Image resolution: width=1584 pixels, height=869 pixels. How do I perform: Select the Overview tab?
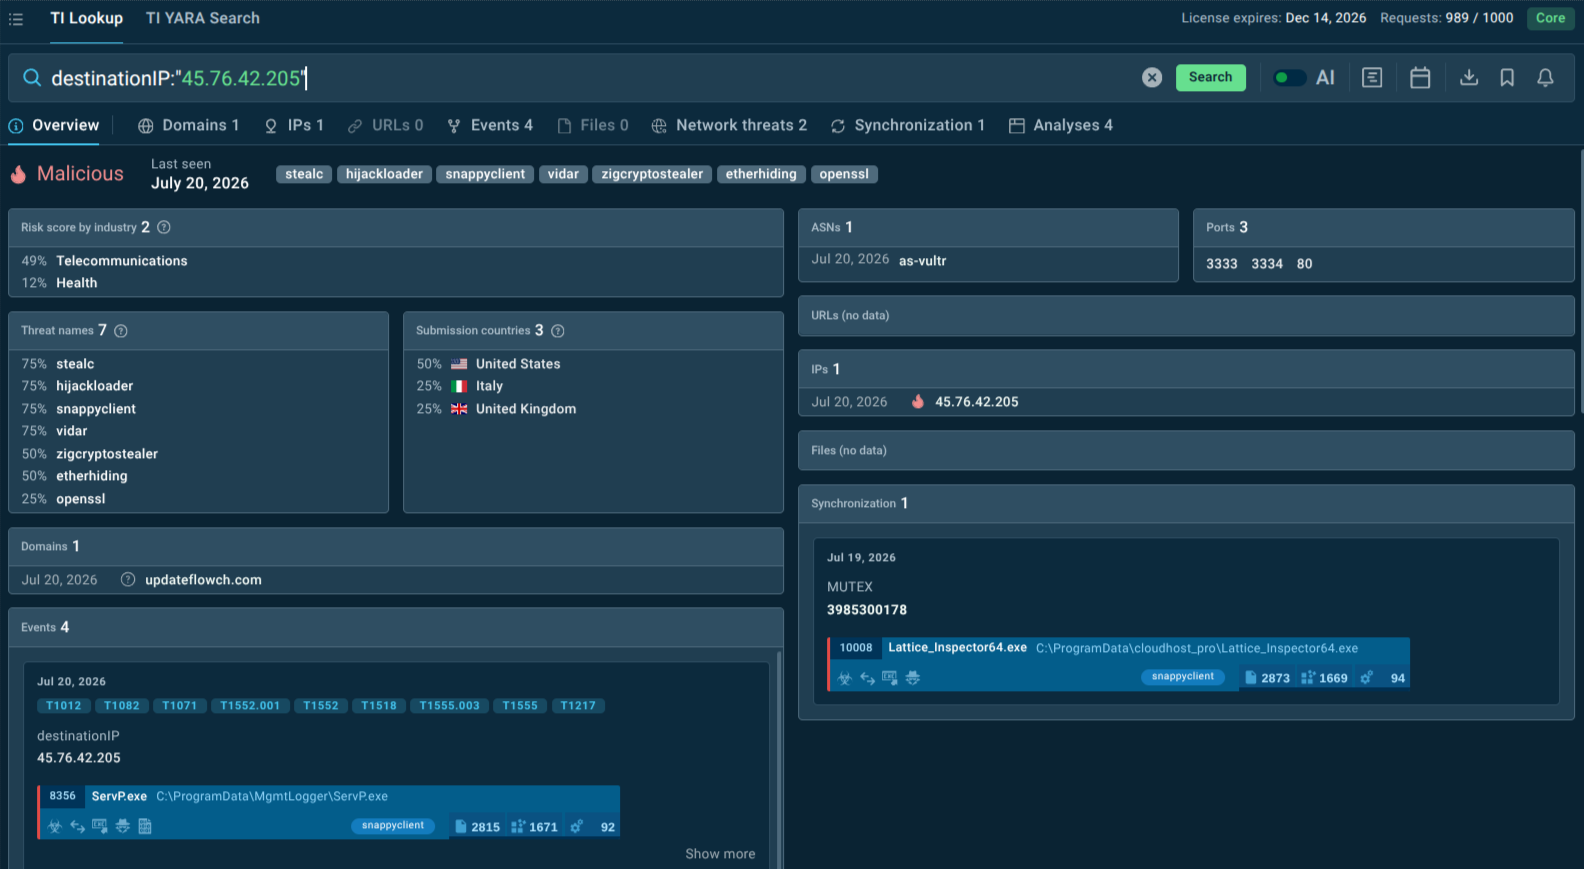(x=54, y=125)
